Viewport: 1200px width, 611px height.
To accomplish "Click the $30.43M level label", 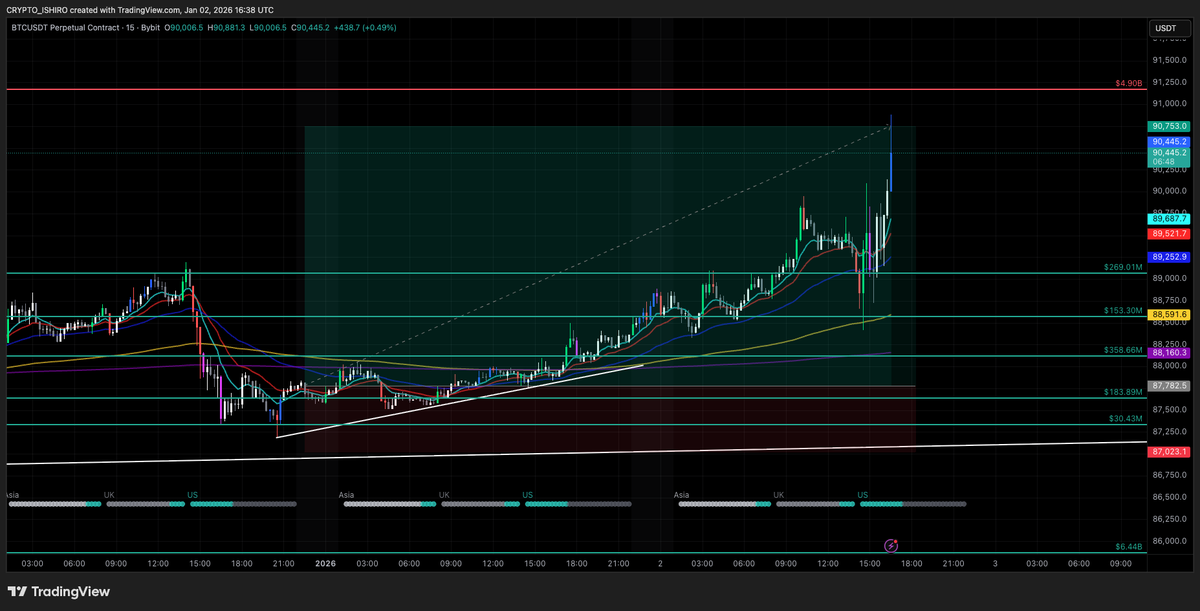I will [1125, 418].
